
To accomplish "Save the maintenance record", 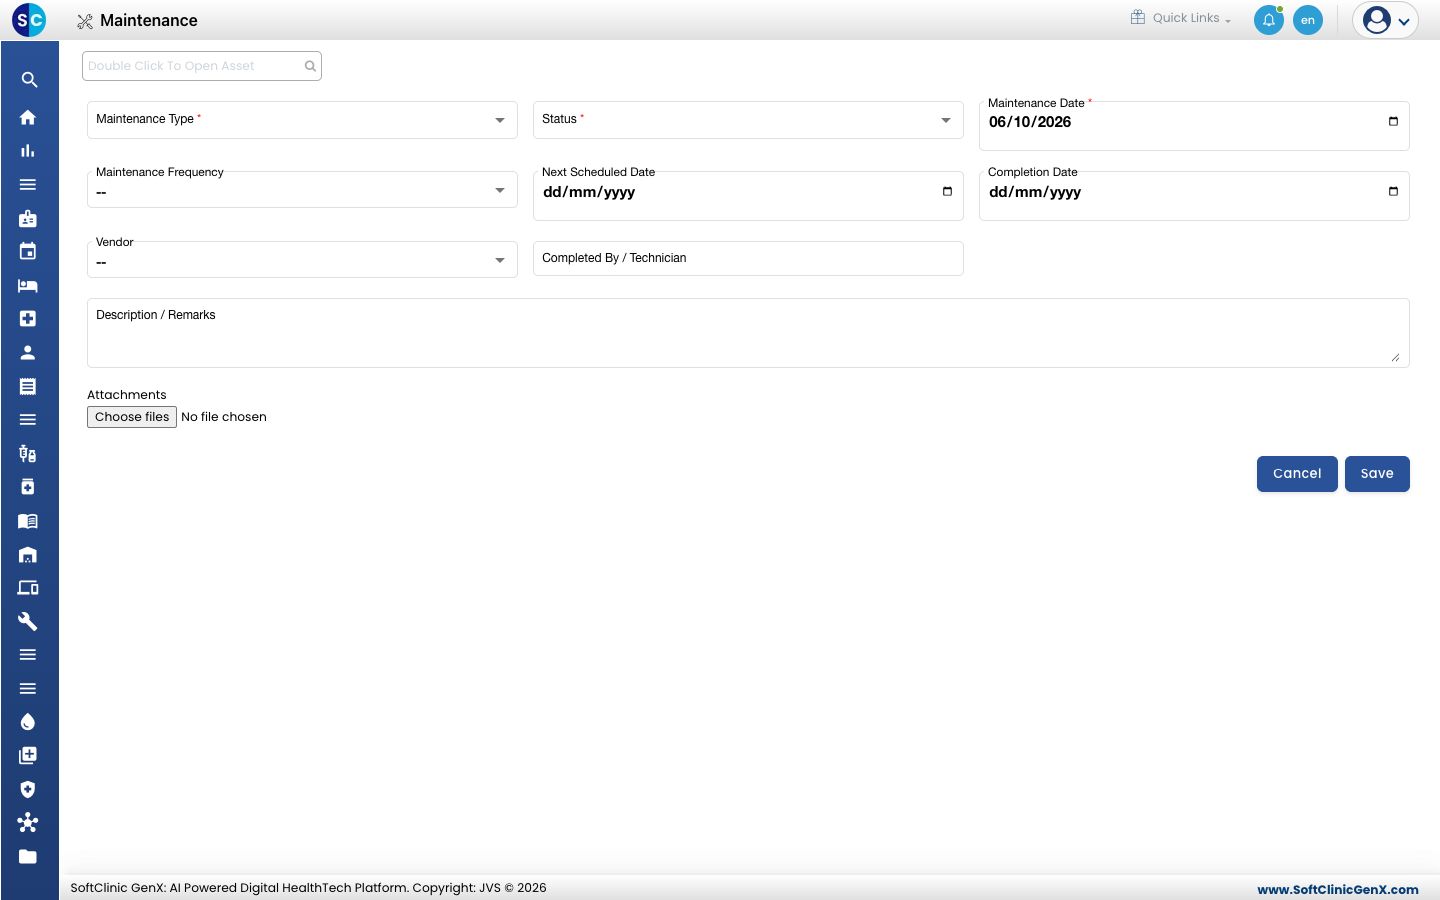I will coord(1377,474).
